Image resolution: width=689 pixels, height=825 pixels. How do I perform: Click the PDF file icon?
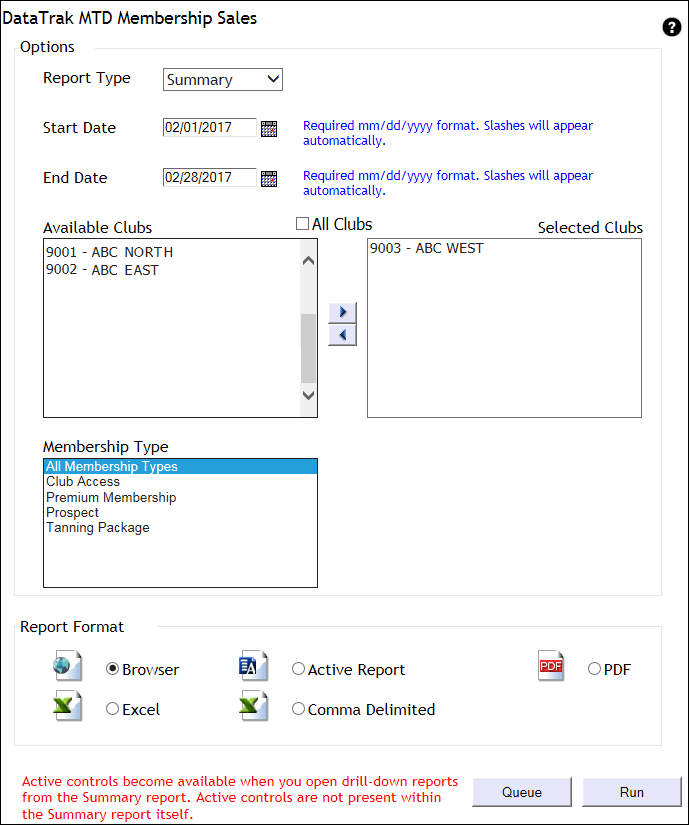pos(551,666)
